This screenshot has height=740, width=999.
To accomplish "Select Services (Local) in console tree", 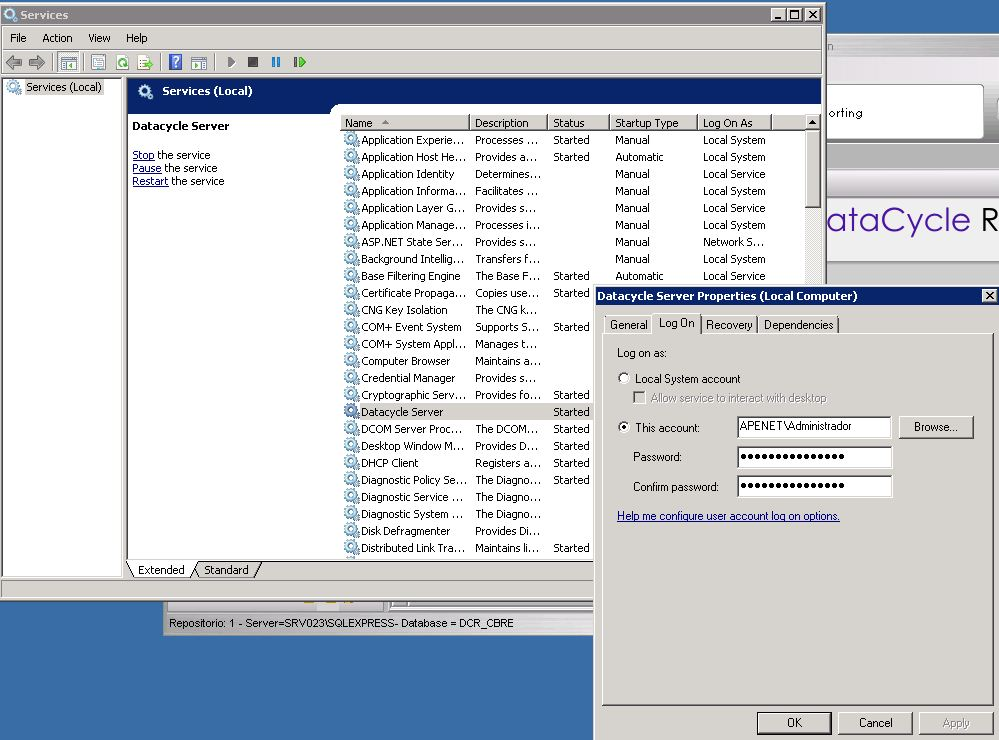I will (x=63, y=87).
